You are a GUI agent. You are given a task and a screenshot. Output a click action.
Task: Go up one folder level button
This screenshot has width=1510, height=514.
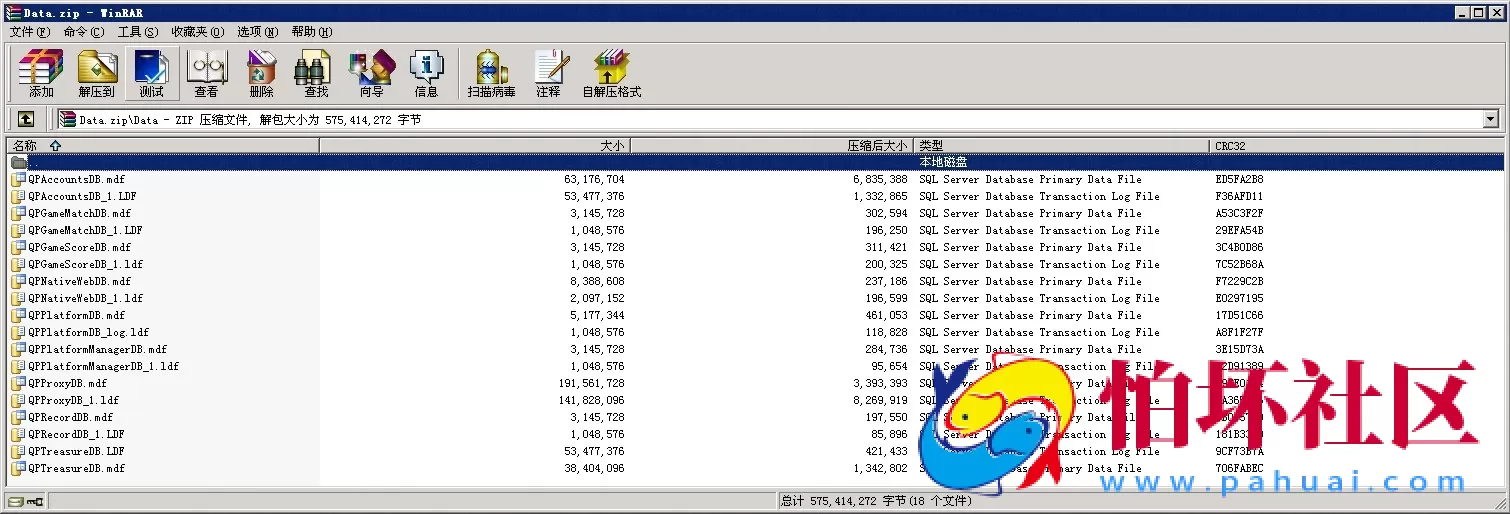pyautogui.click(x=26, y=119)
